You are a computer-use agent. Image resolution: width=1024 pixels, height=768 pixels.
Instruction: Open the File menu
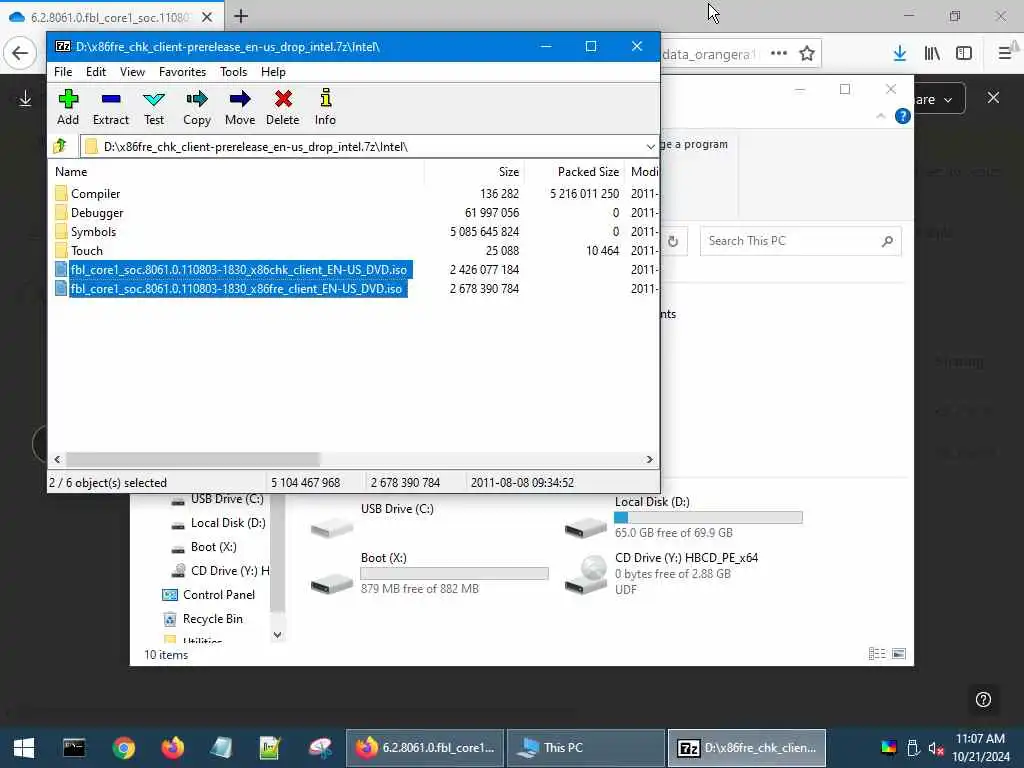point(63,72)
